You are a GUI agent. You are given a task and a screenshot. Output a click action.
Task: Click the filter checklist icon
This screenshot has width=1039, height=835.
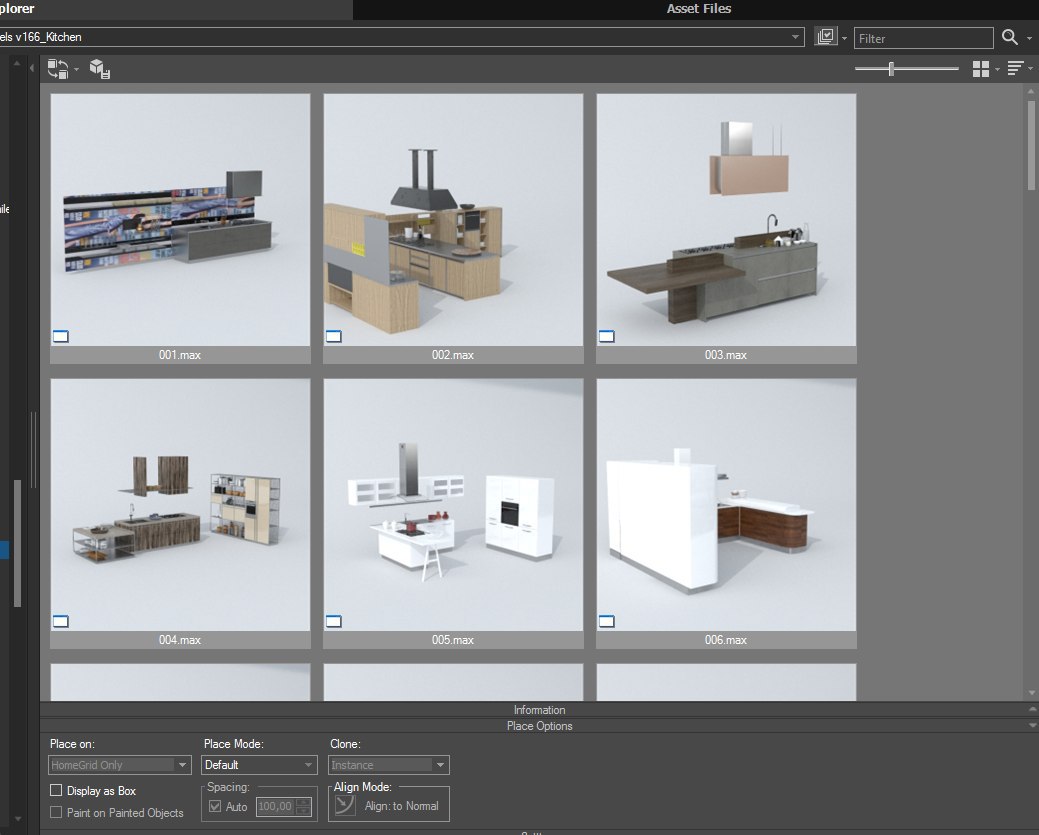[x=826, y=36]
